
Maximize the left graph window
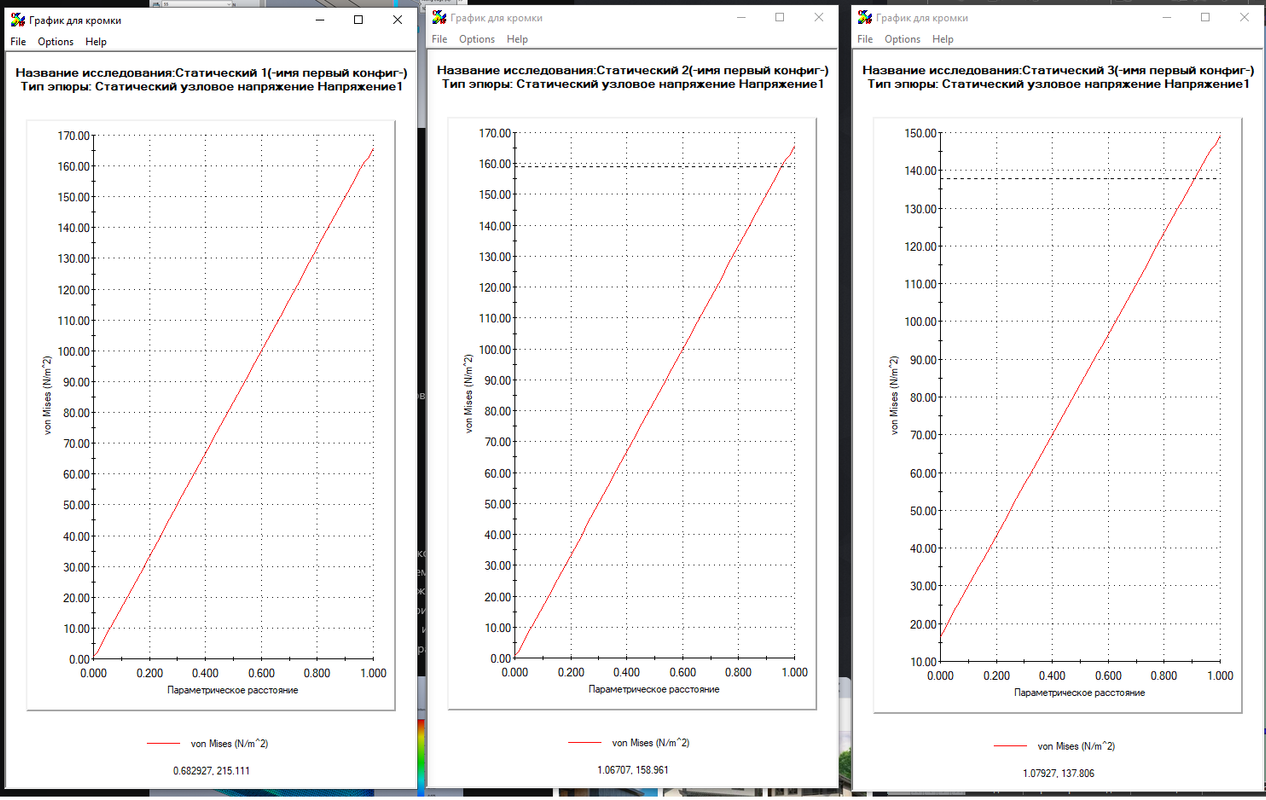(x=358, y=20)
